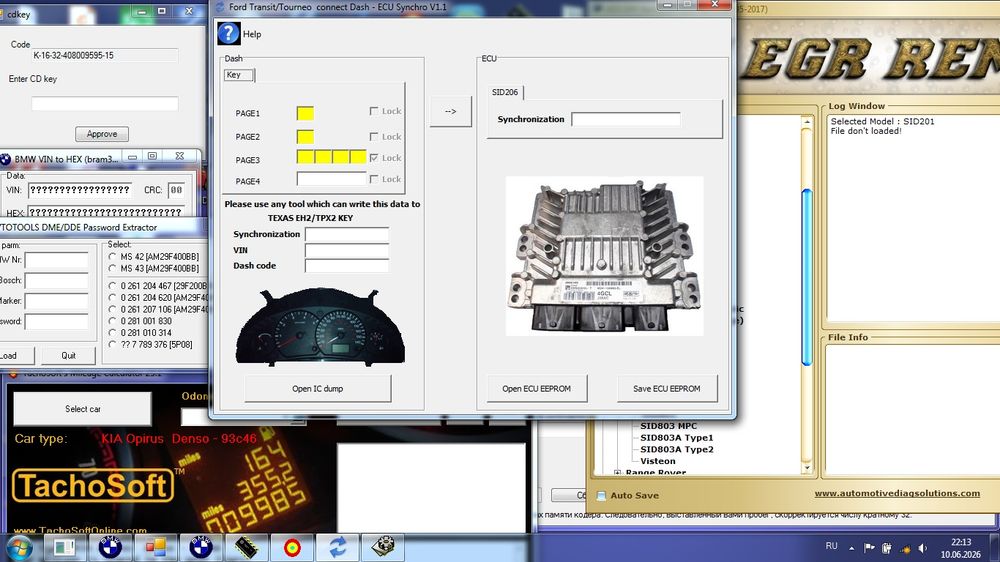Open the red-yellow target taskbar icon
Screen dimensions: 1000x562
(x=292, y=547)
